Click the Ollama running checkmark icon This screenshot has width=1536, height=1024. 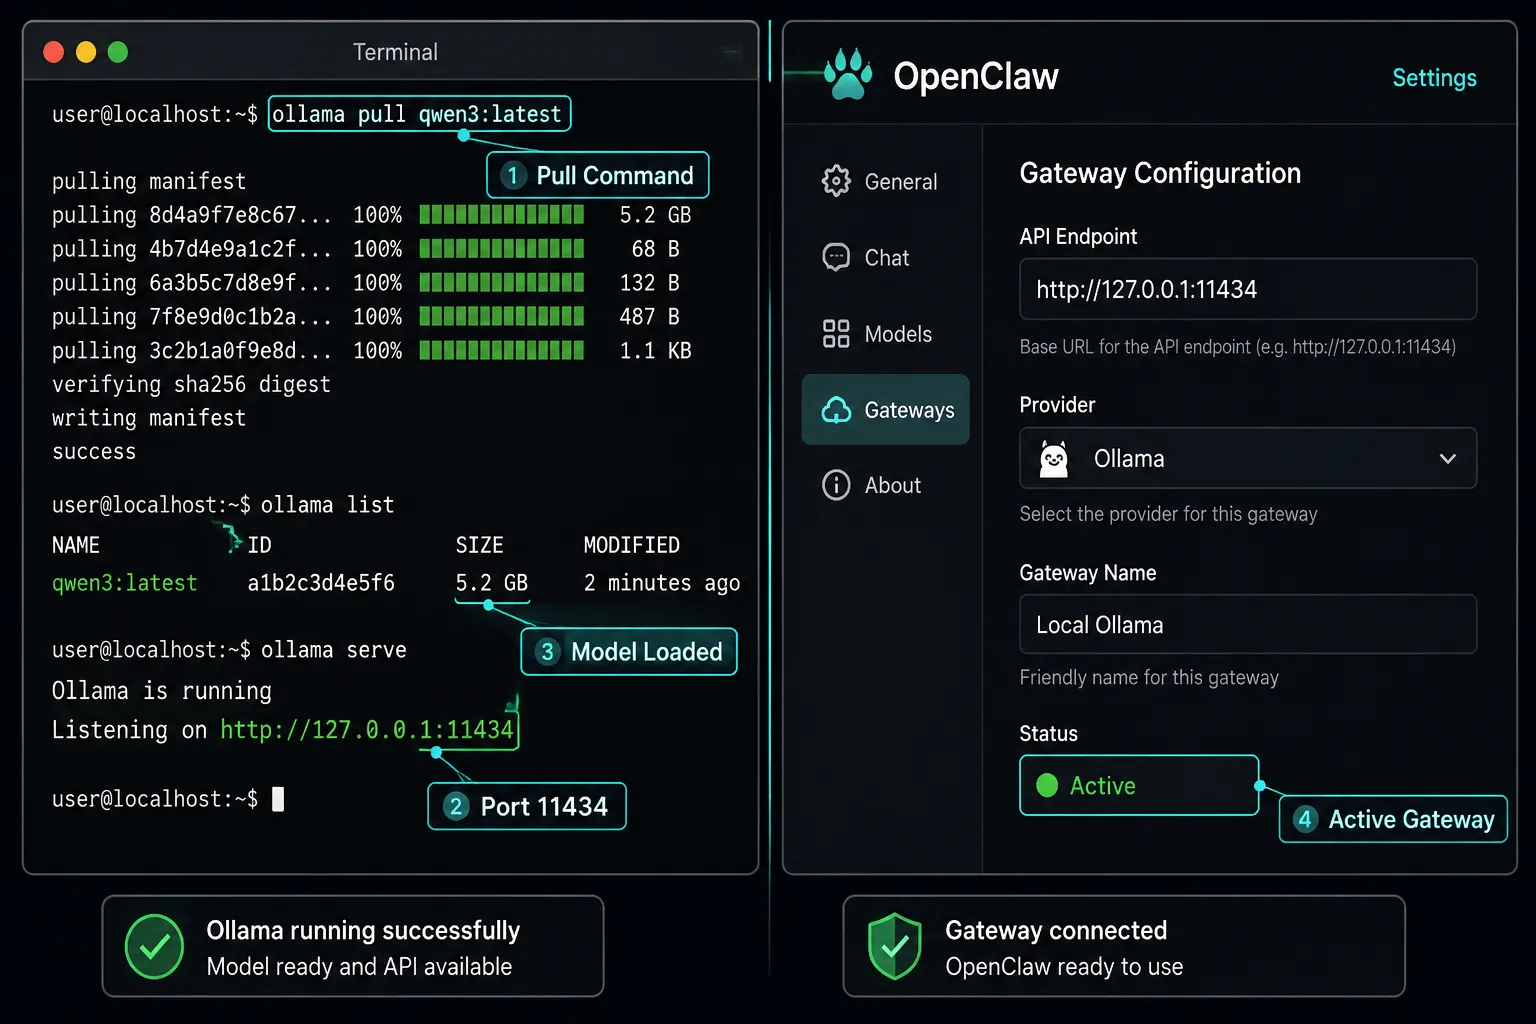(x=154, y=946)
